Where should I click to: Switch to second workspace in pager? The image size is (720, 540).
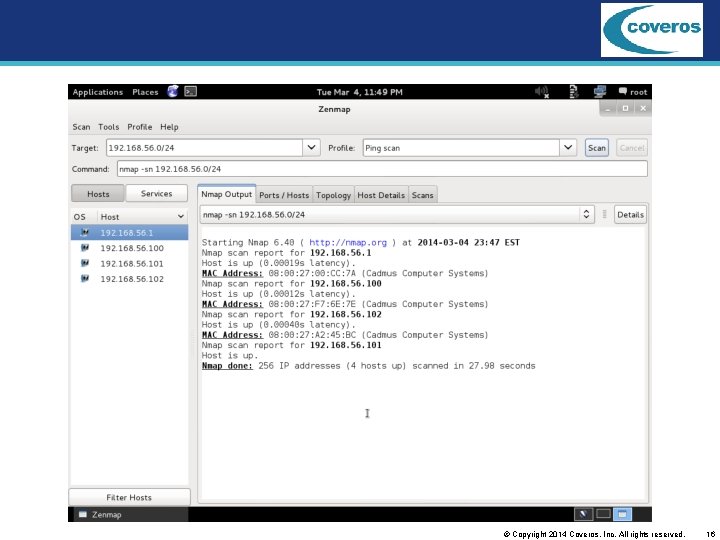tap(603, 514)
